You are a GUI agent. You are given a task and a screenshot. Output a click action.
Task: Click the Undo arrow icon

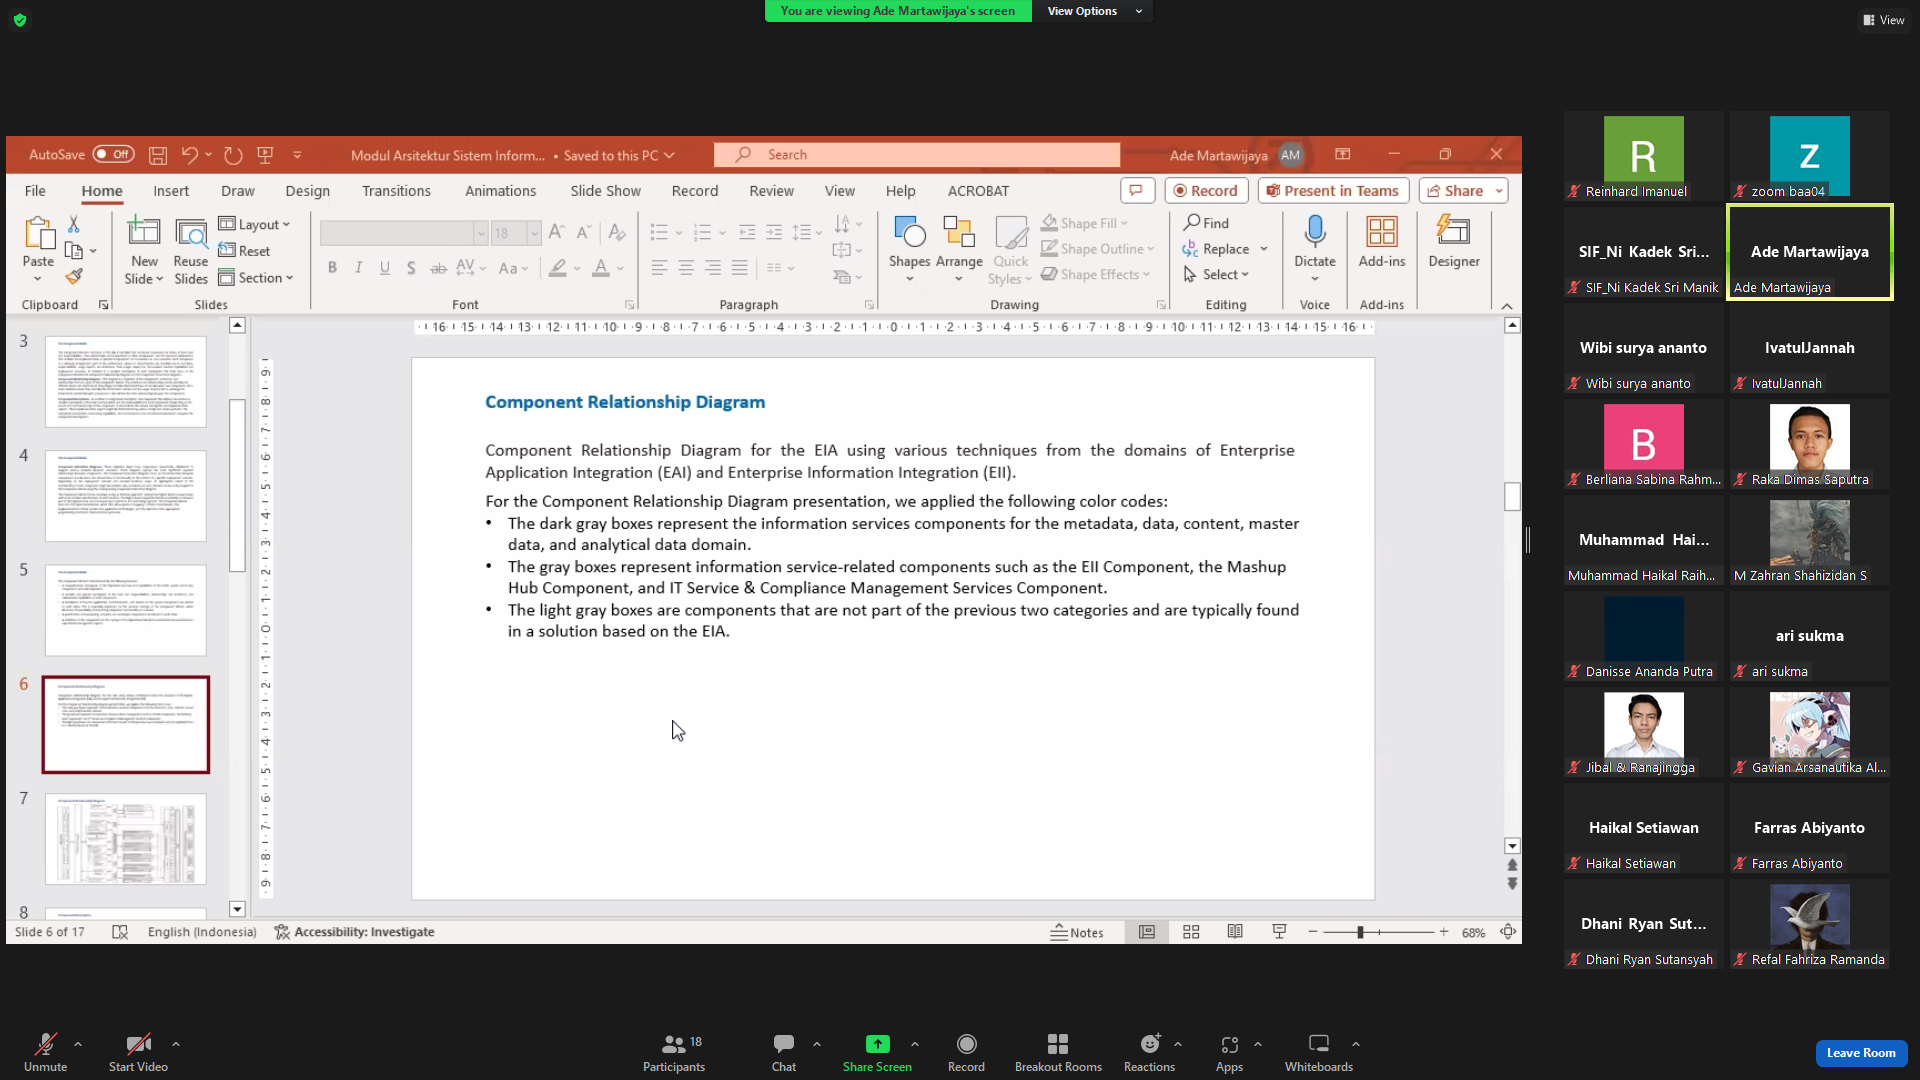pos(189,155)
